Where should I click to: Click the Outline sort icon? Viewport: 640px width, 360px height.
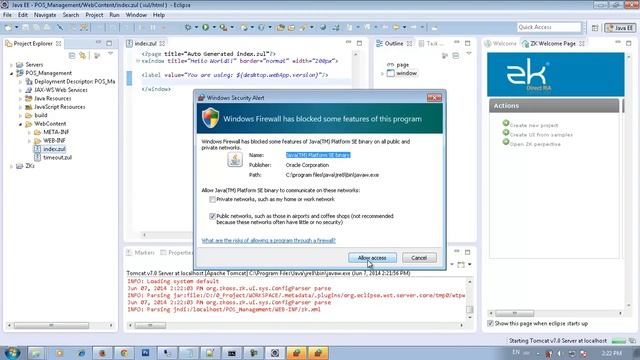coord(445,55)
